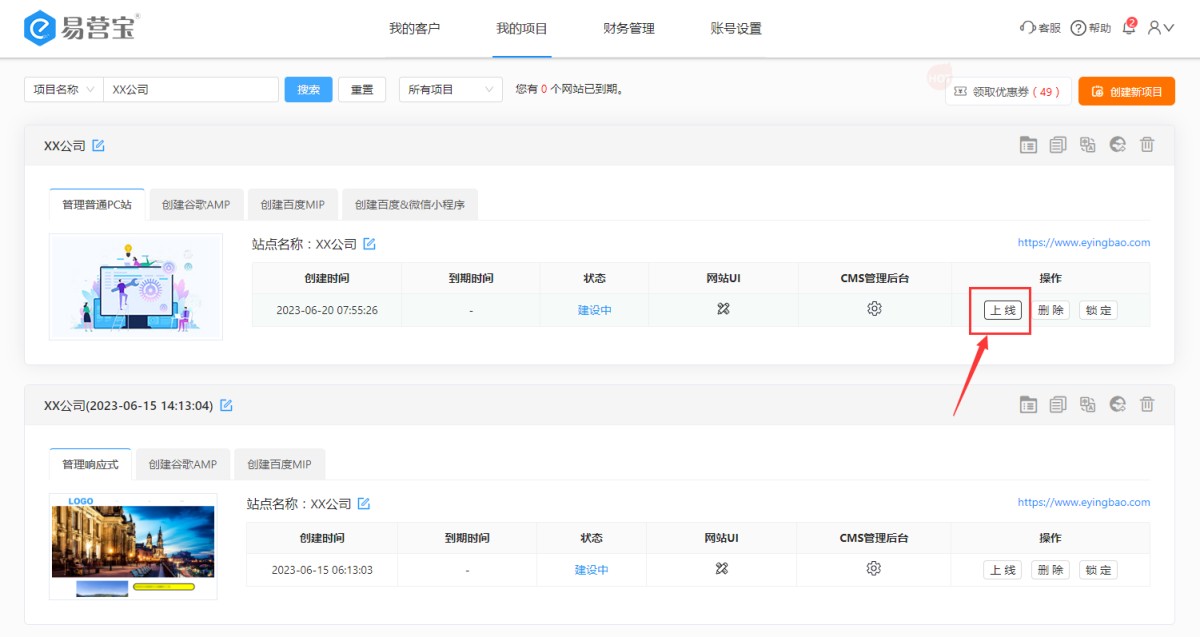This screenshot has width=1200, height=637.
Task: Click folder icon in second project header
Action: (1028, 405)
